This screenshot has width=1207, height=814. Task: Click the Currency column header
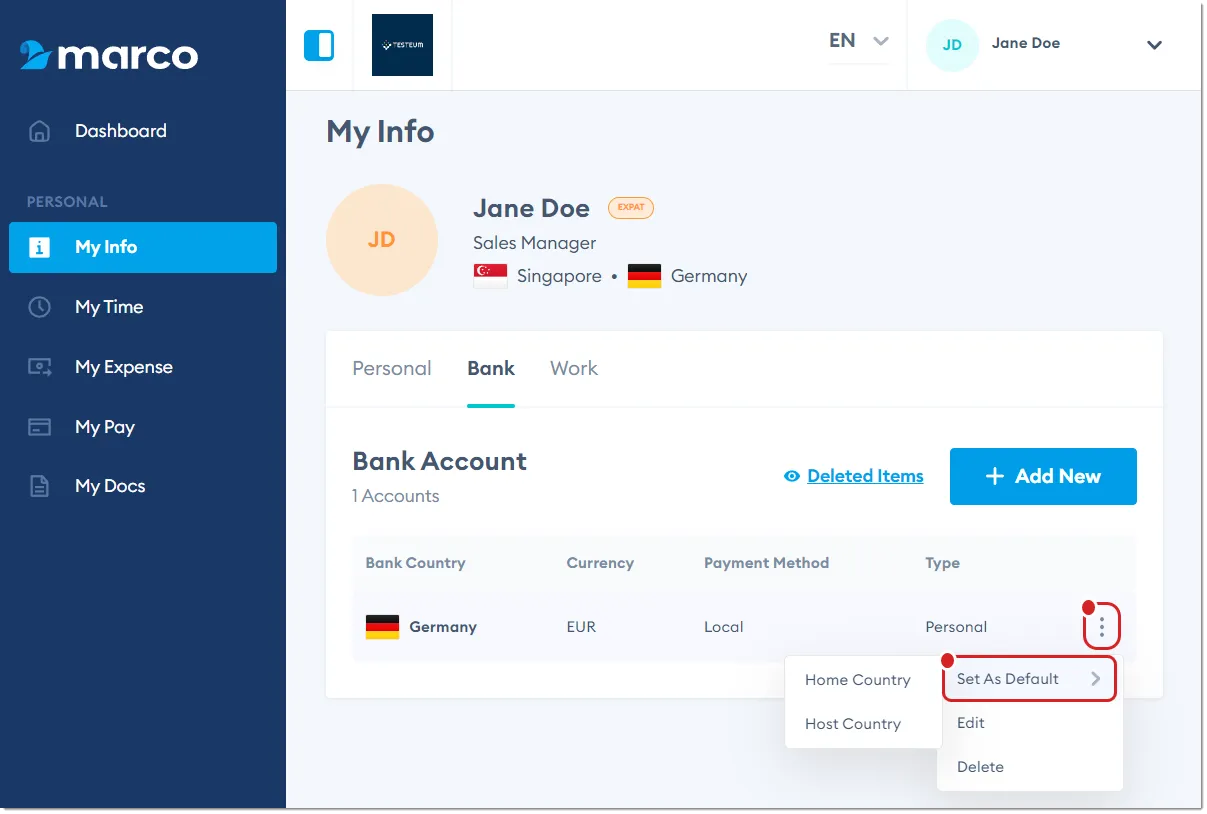[600, 563]
